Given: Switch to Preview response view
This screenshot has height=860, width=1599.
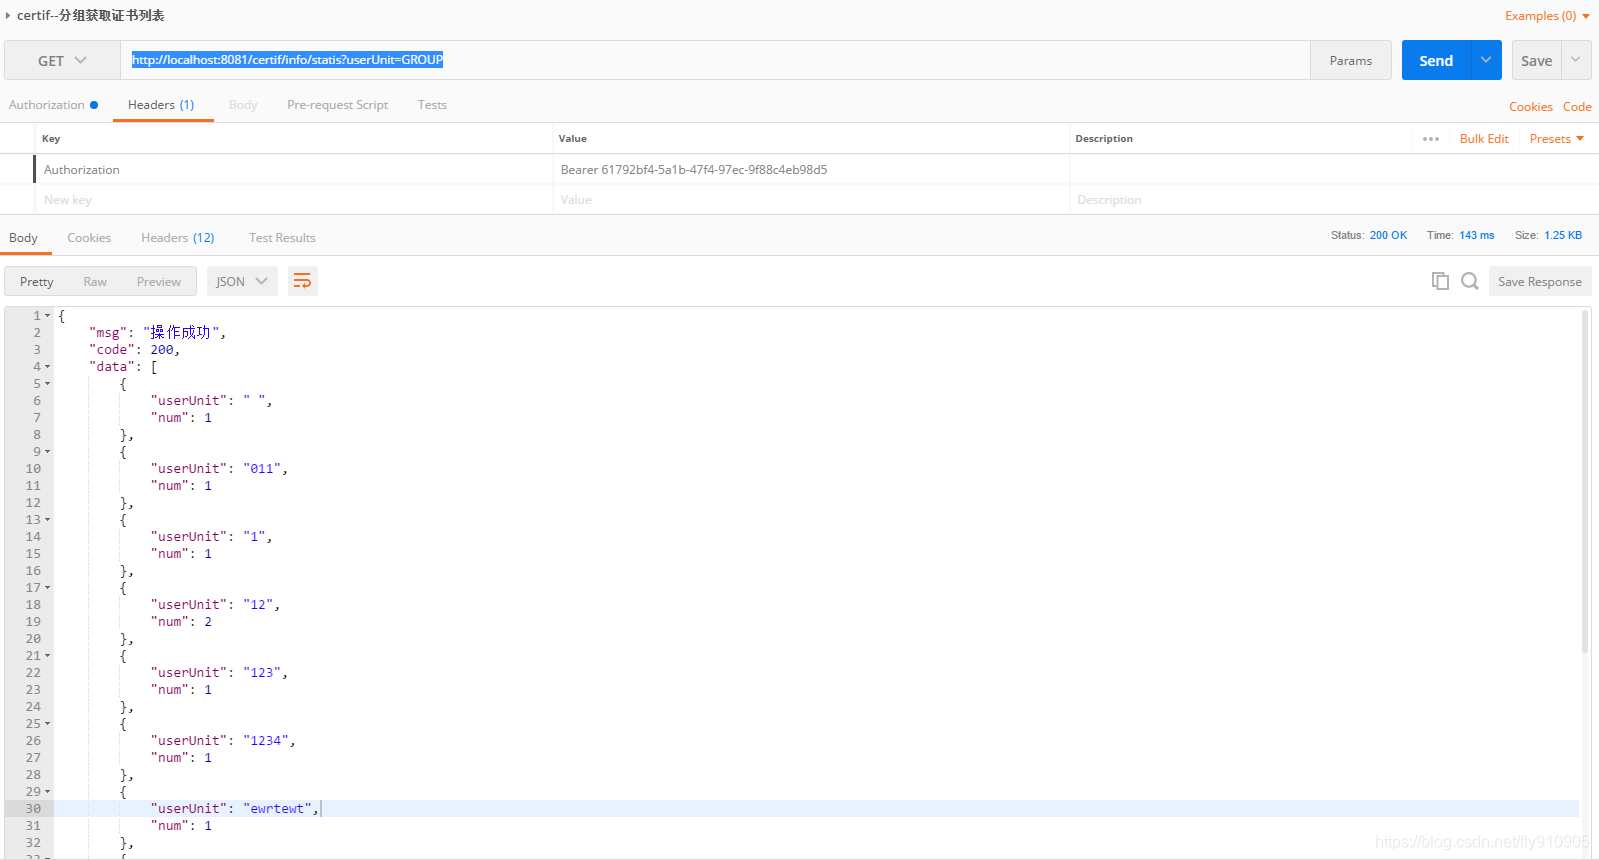Looking at the screenshot, I should coord(159,282).
